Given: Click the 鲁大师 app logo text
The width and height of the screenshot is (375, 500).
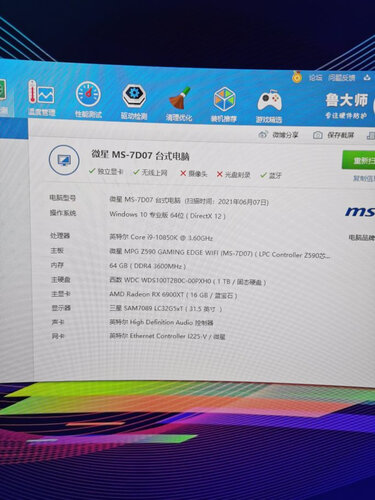Looking at the screenshot, I should (x=346, y=100).
